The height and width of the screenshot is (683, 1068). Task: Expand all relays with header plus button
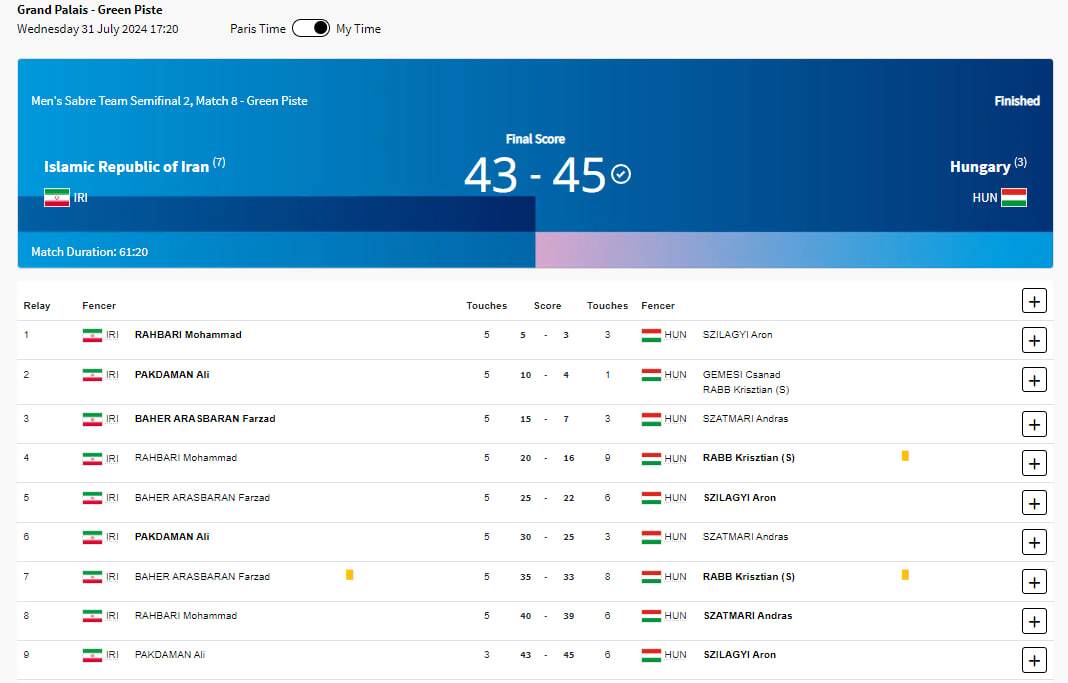(1034, 301)
